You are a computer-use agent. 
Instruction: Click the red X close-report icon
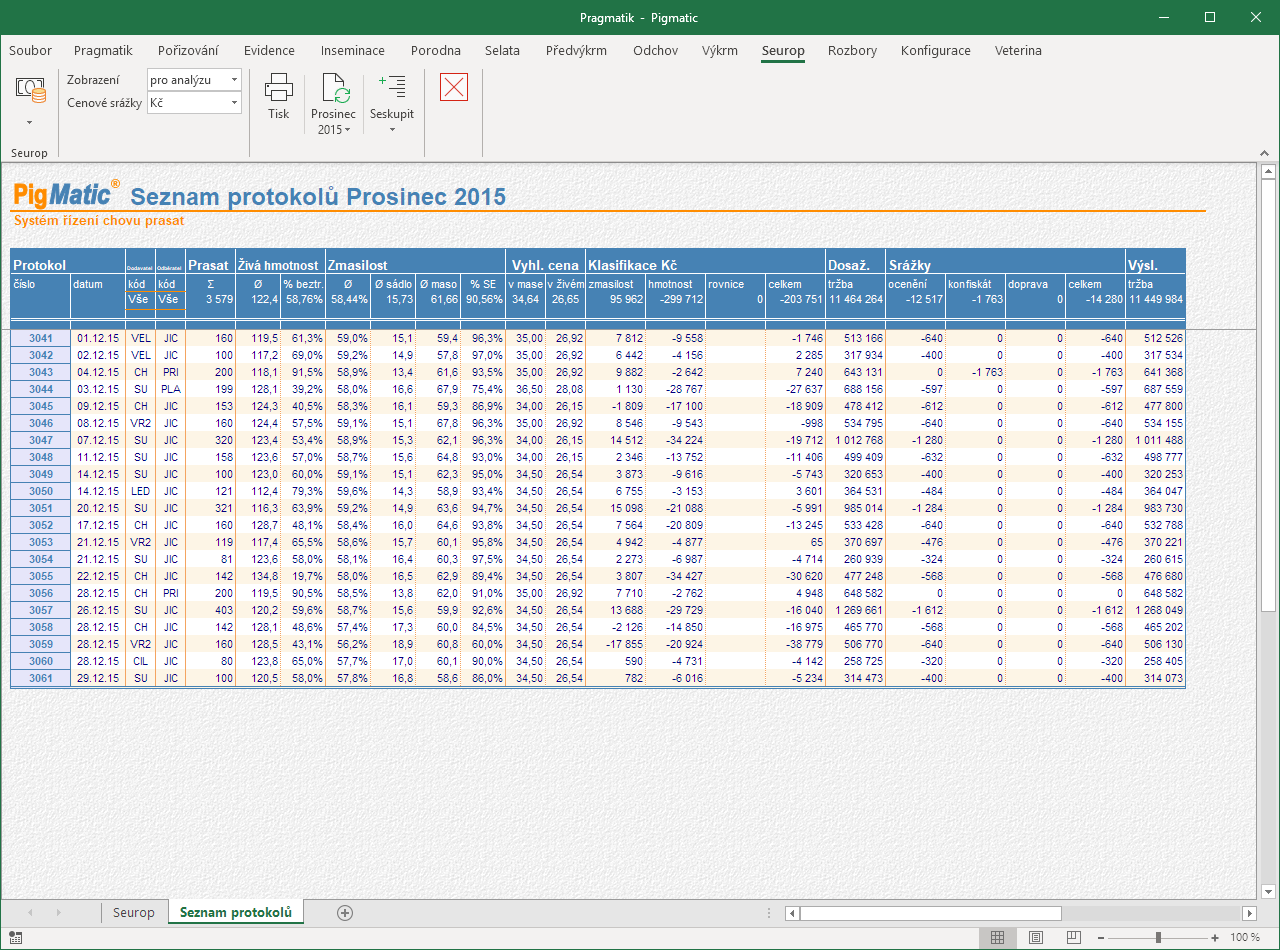[x=454, y=87]
